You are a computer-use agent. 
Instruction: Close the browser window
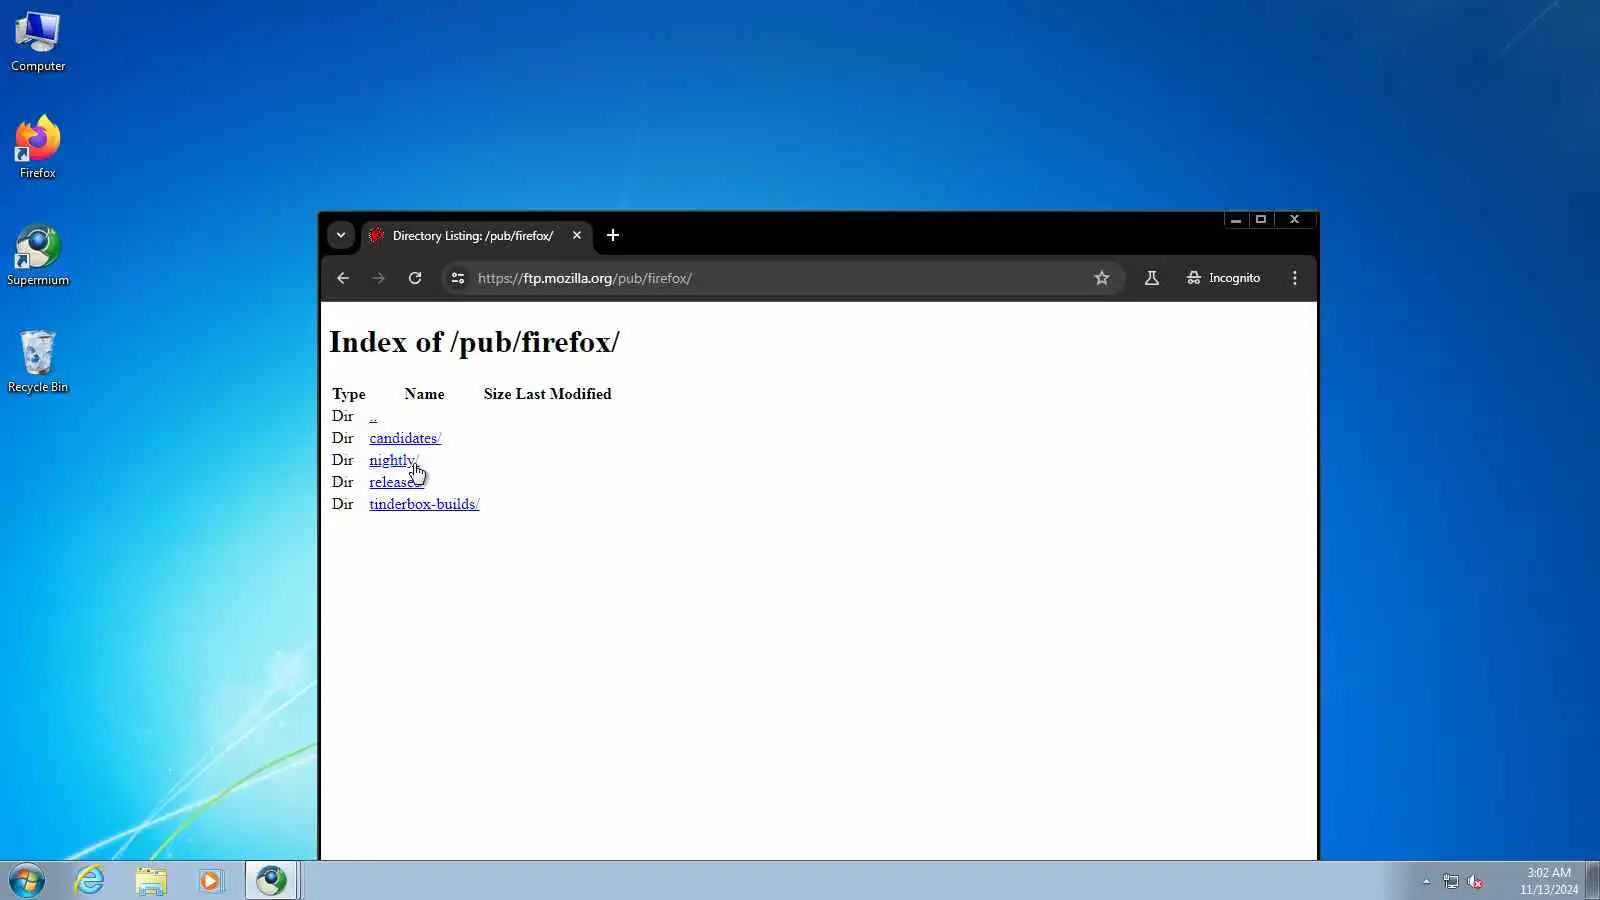(1295, 220)
